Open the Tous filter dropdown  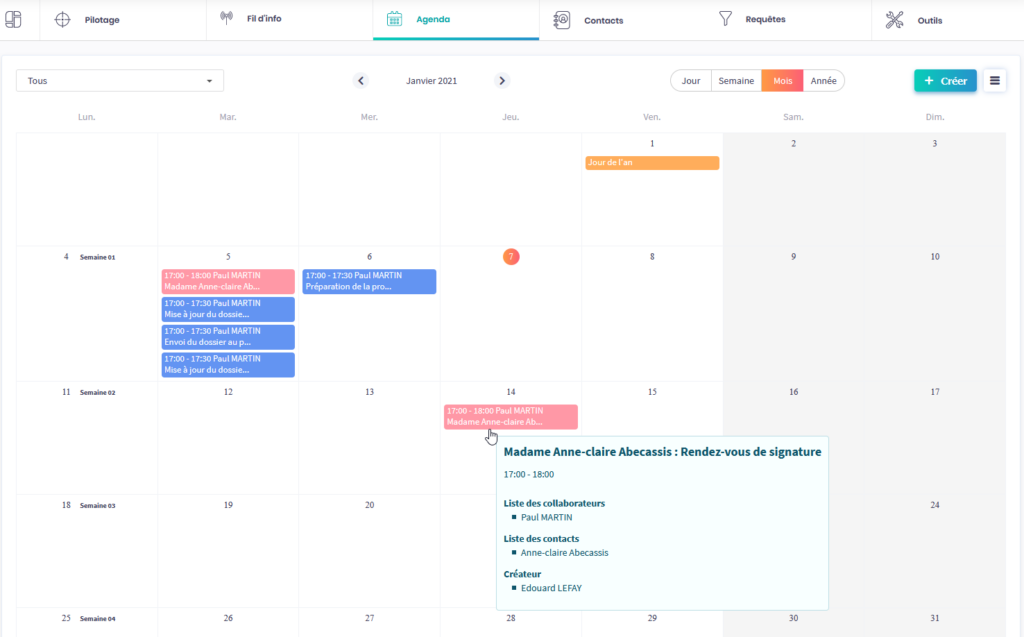pos(120,81)
